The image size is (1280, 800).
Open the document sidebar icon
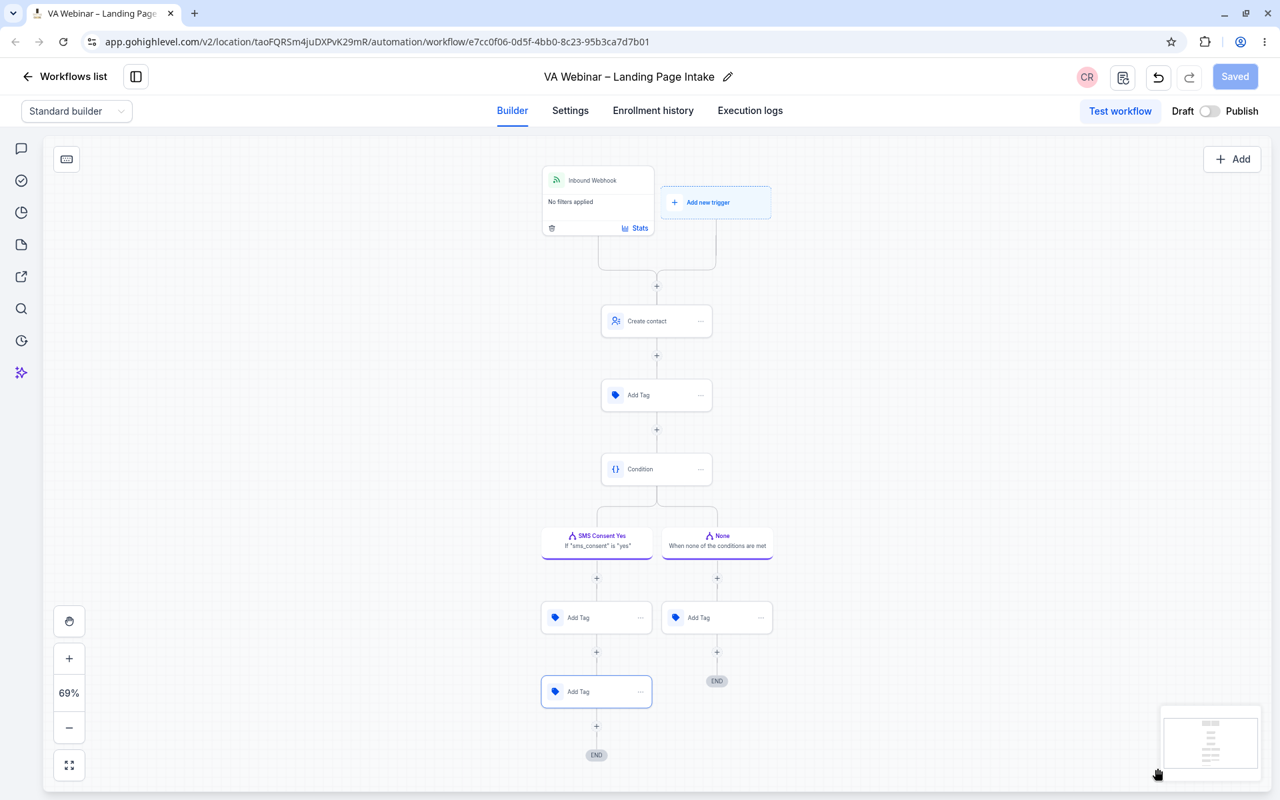(21, 245)
